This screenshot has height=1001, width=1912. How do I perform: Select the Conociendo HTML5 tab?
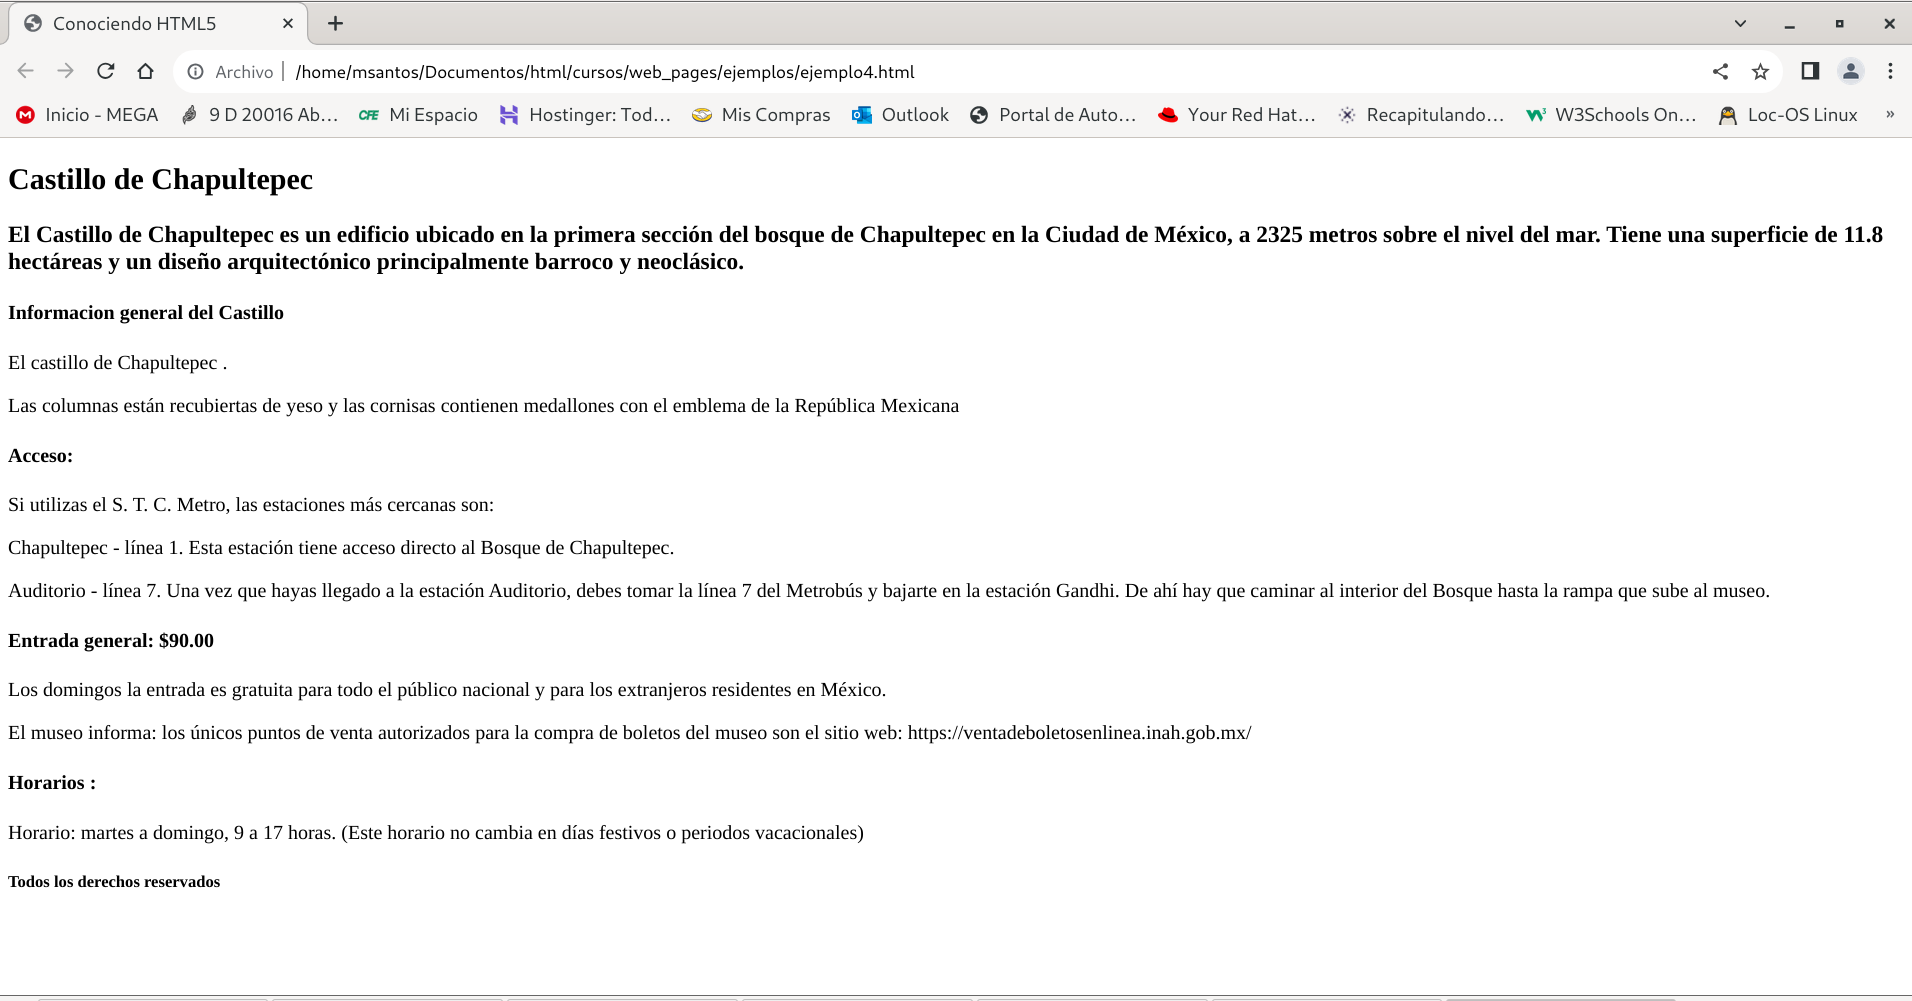click(x=135, y=23)
